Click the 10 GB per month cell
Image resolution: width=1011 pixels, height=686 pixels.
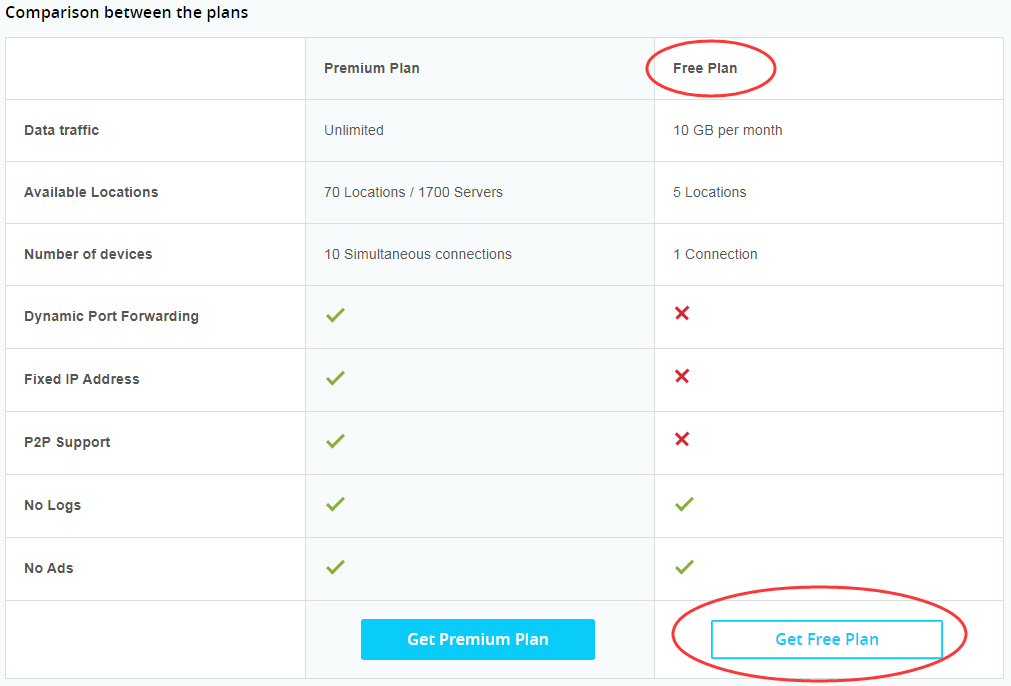pos(727,130)
